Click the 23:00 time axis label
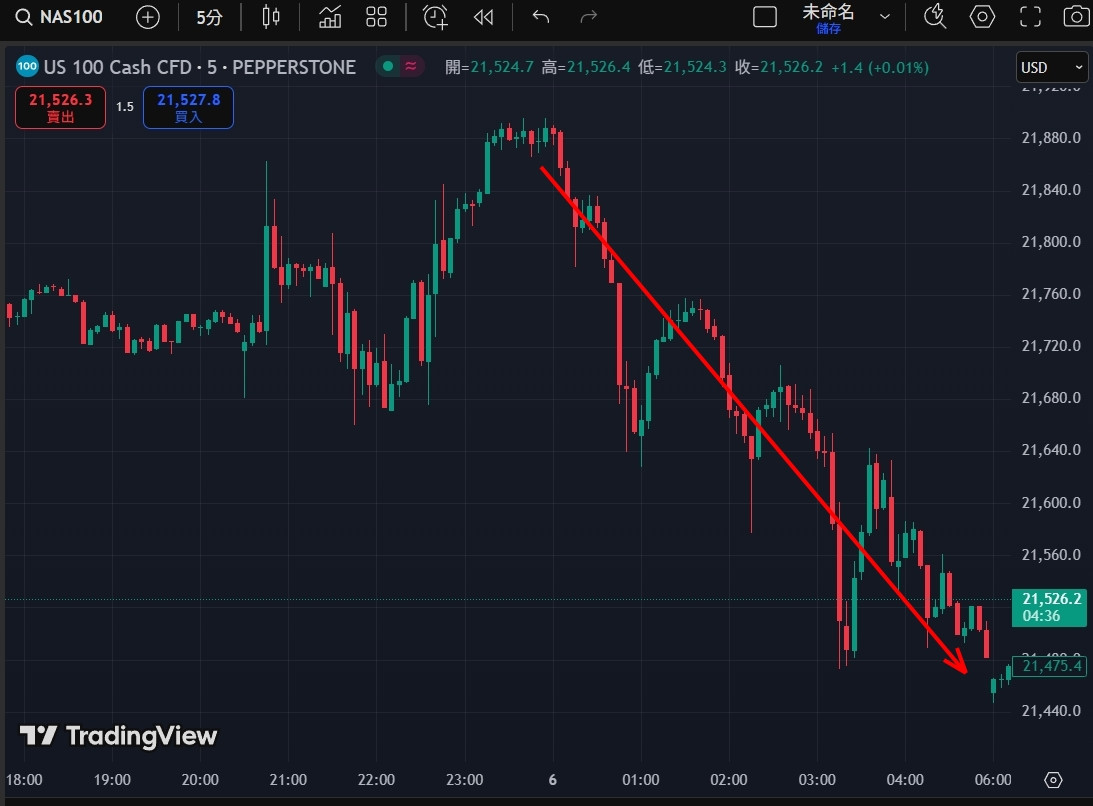Image resolution: width=1093 pixels, height=806 pixels. click(x=464, y=780)
